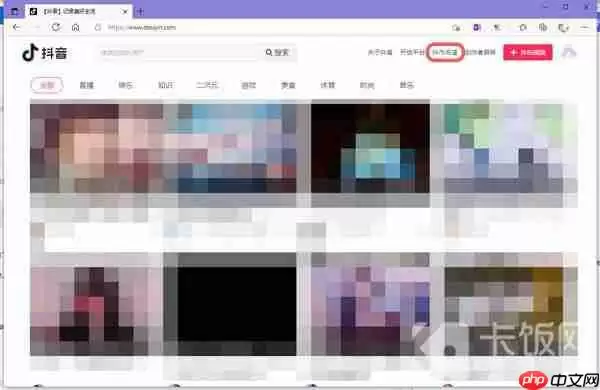Click the site info icon beside the URL
This screenshot has width=600, height=390.
(x=98, y=28)
